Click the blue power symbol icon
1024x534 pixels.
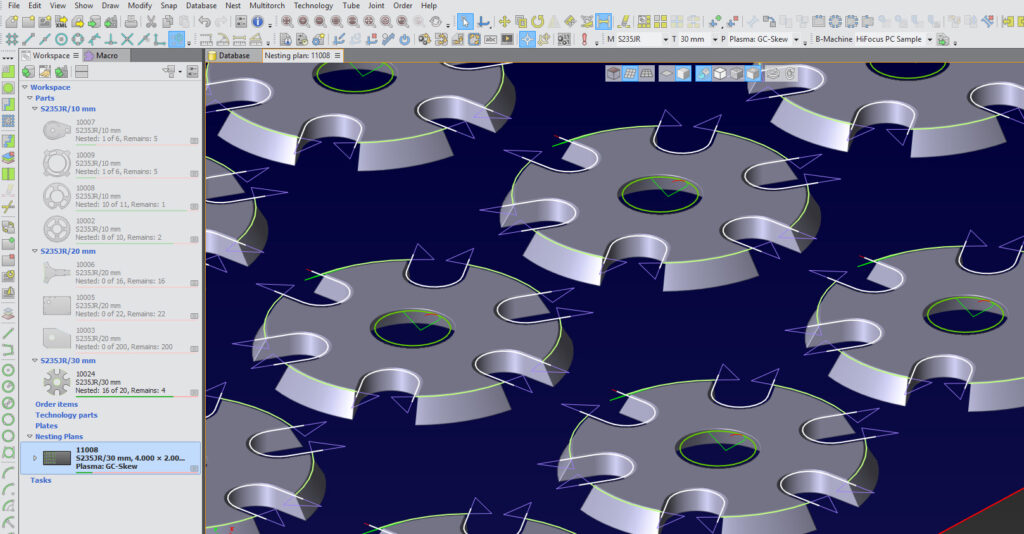click(x=404, y=39)
